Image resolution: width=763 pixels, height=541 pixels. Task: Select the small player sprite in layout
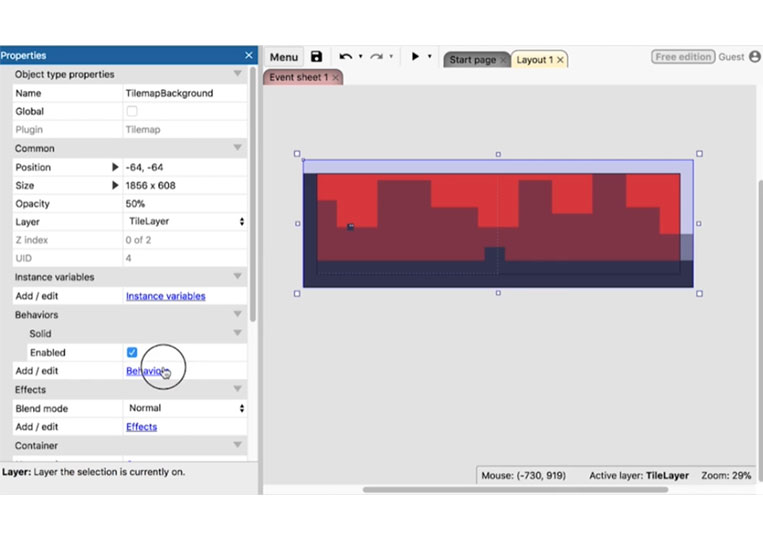click(x=350, y=227)
